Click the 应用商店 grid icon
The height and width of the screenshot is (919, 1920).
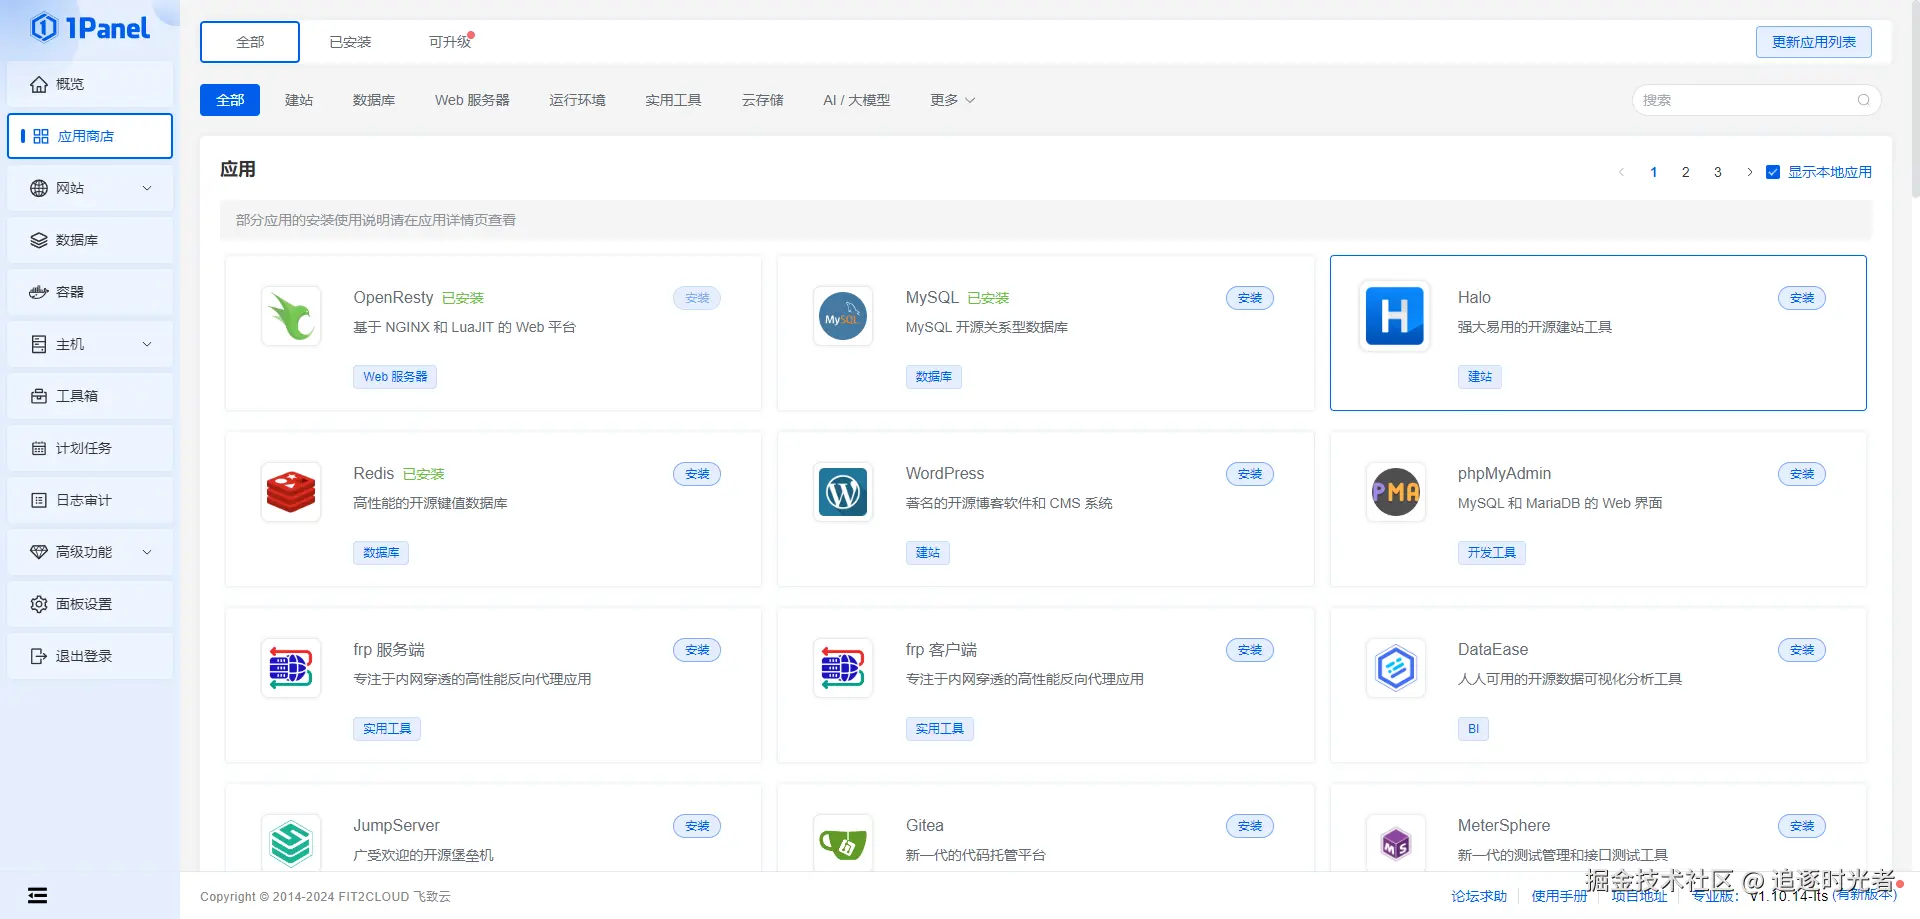(x=41, y=136)
